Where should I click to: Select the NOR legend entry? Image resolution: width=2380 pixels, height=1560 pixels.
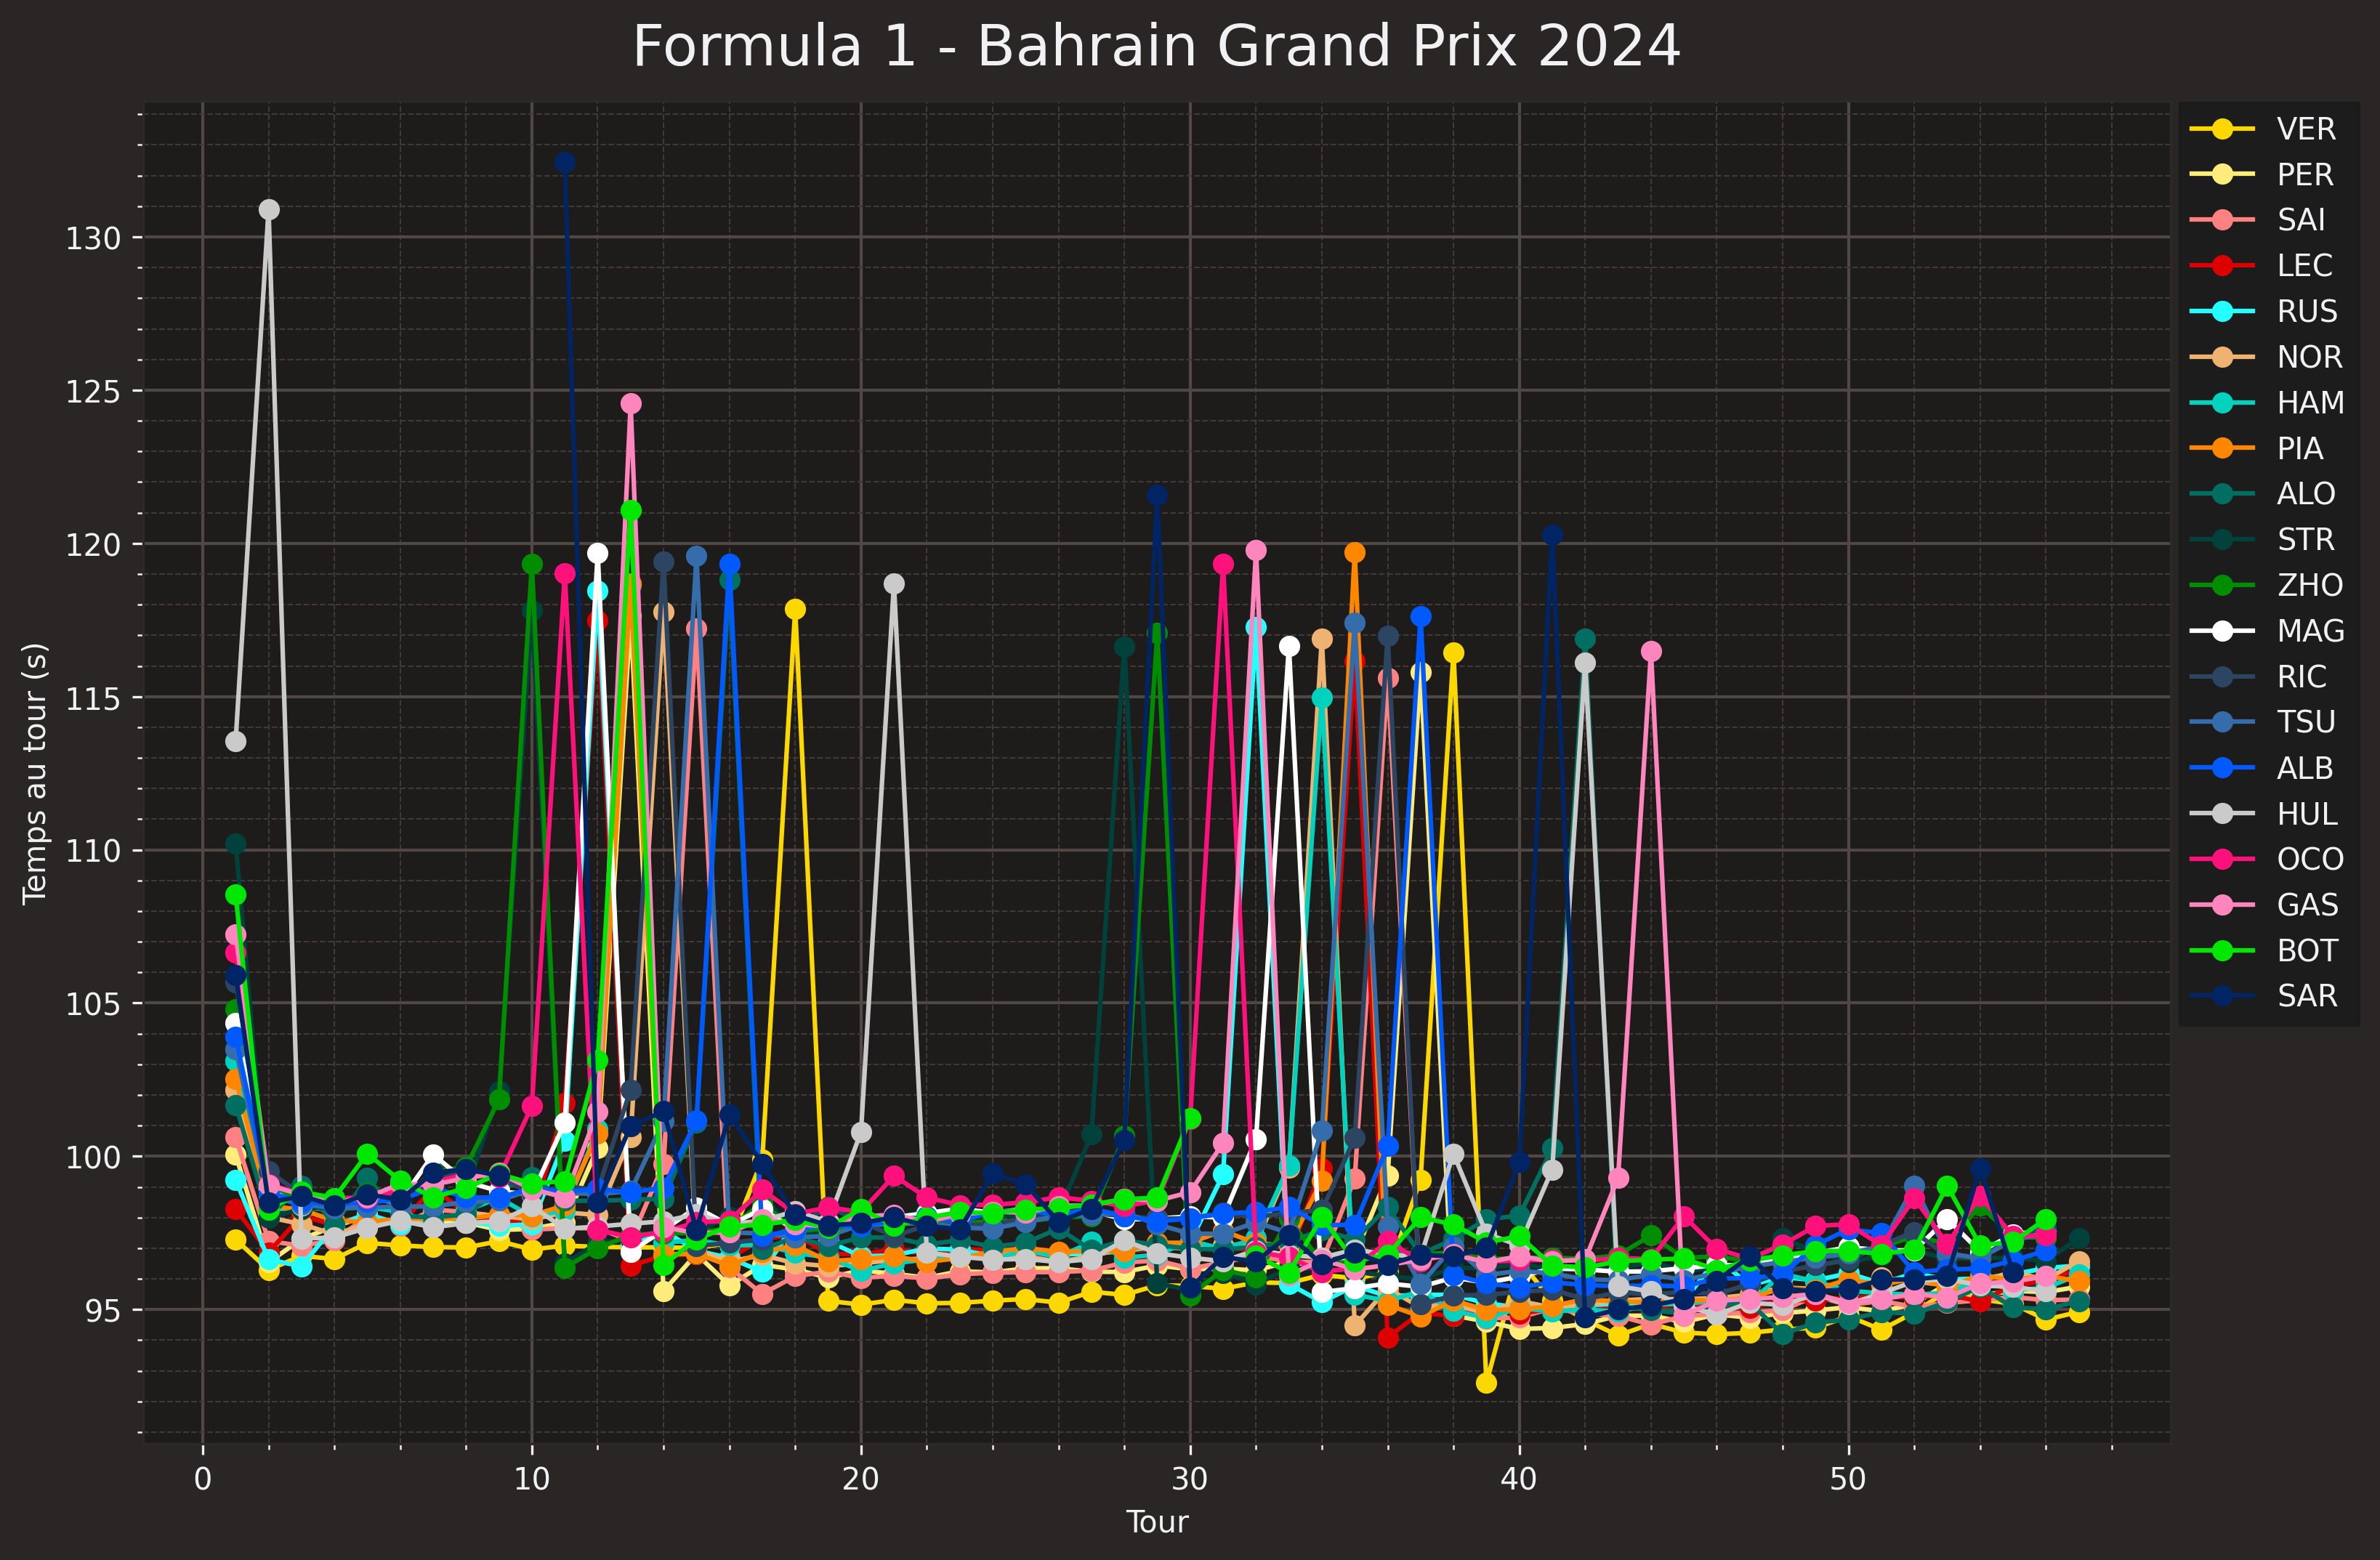(x=2309, y=357)
